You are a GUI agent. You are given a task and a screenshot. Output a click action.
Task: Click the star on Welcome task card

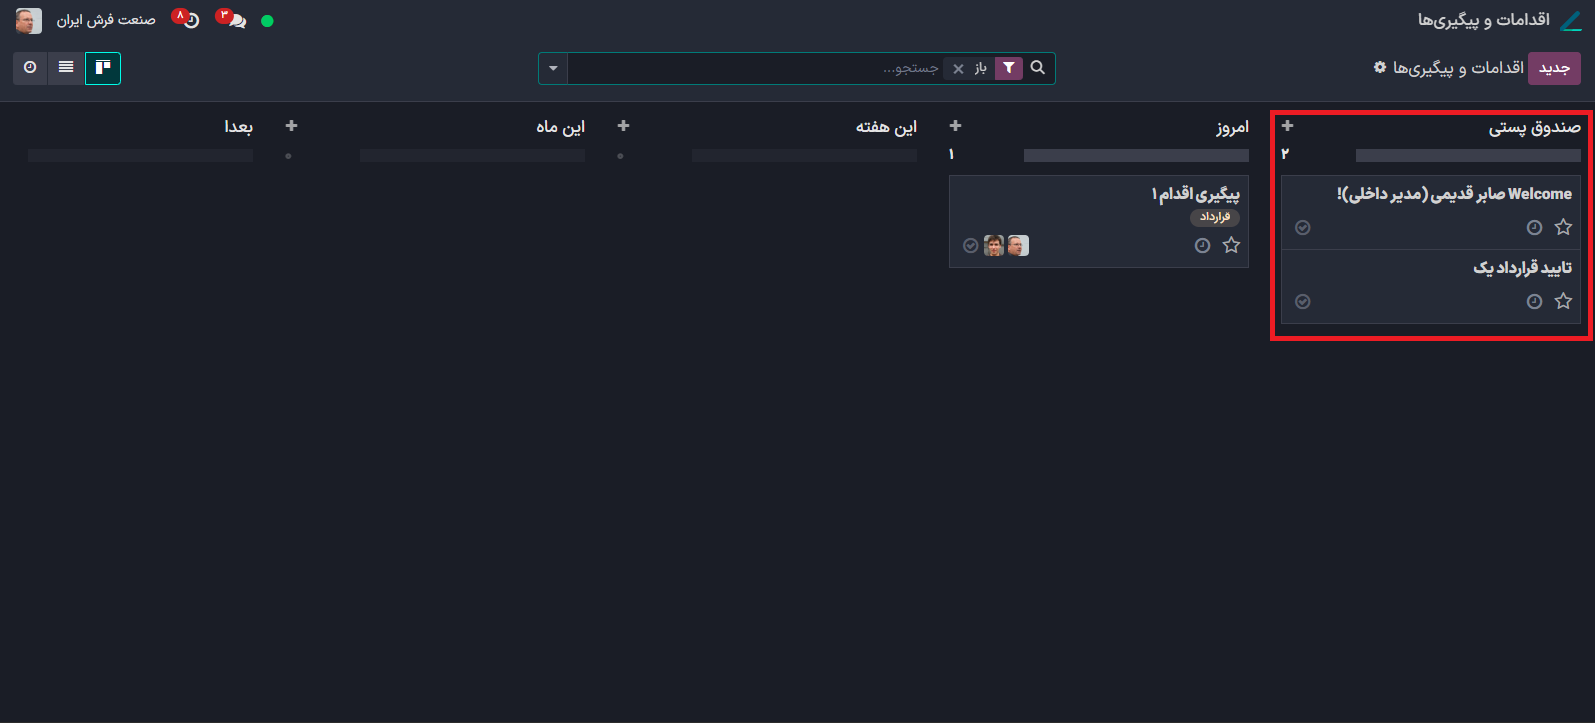click(1563, 228)
